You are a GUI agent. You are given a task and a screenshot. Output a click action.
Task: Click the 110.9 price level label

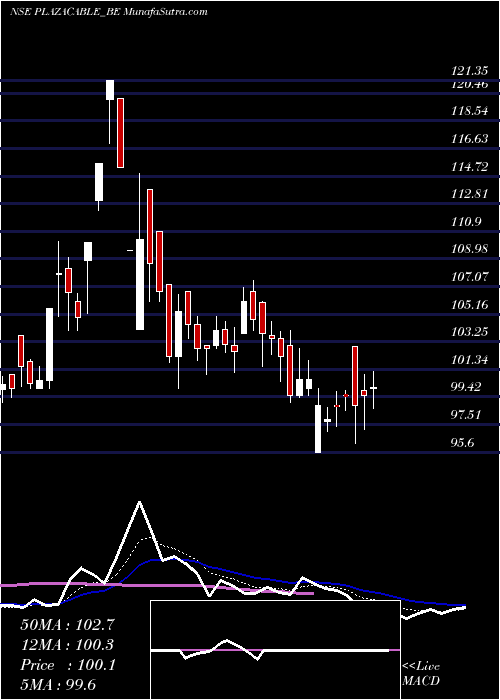click(466, 221)
